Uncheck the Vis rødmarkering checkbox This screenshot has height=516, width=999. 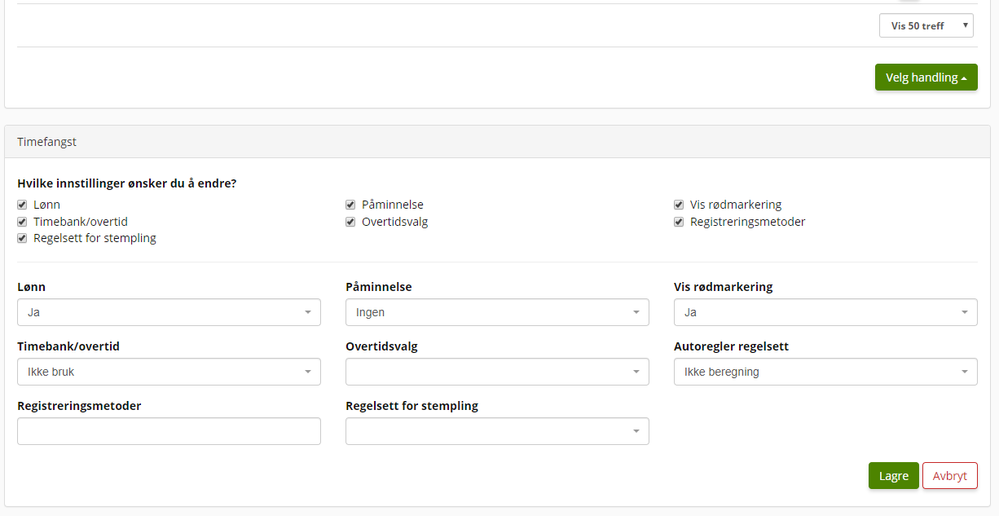[x=680, y=205]
